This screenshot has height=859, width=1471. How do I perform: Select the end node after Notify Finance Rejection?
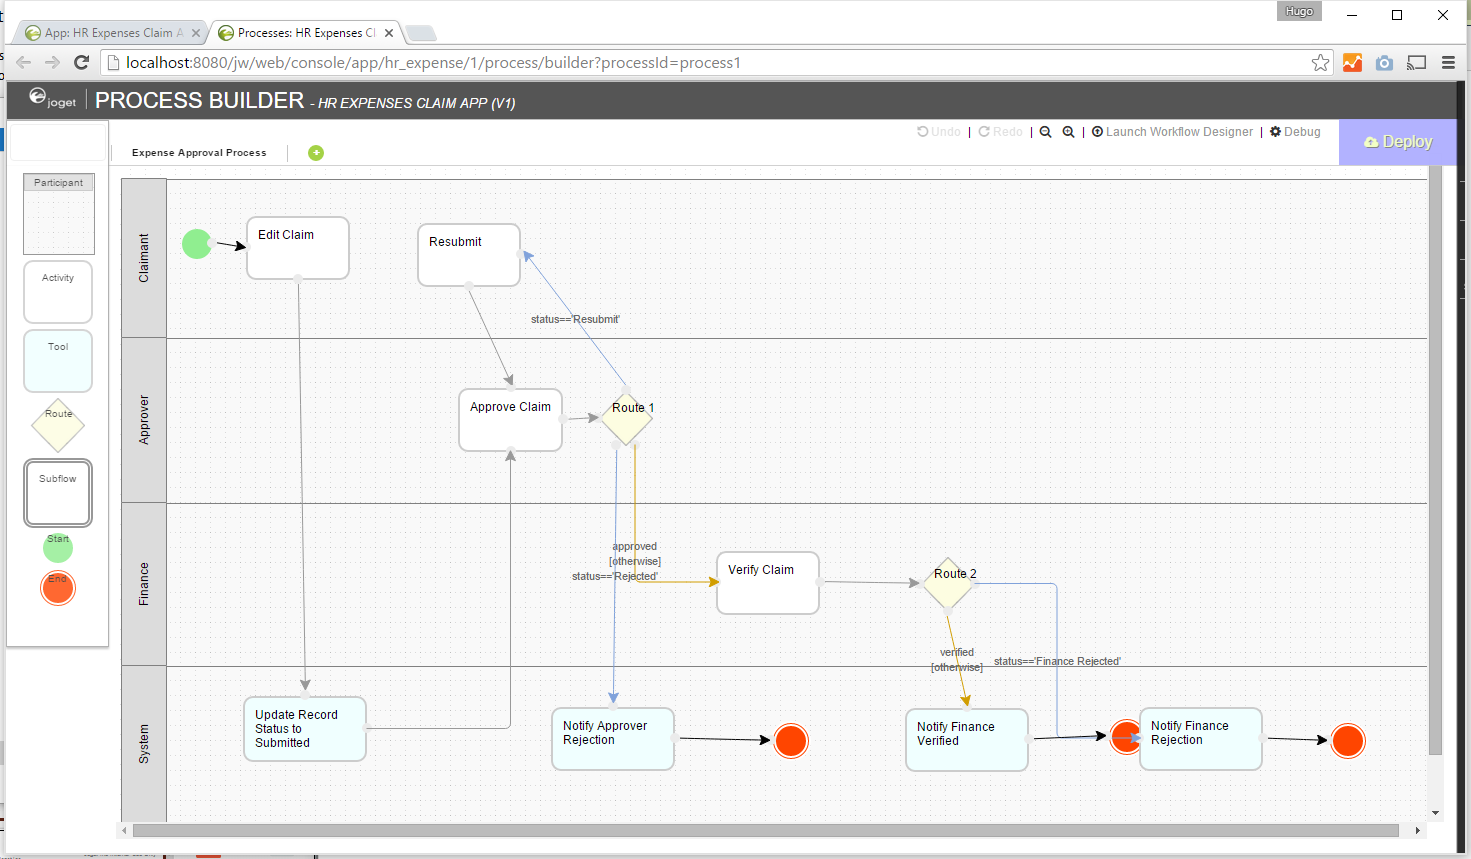click(1348, 741)
